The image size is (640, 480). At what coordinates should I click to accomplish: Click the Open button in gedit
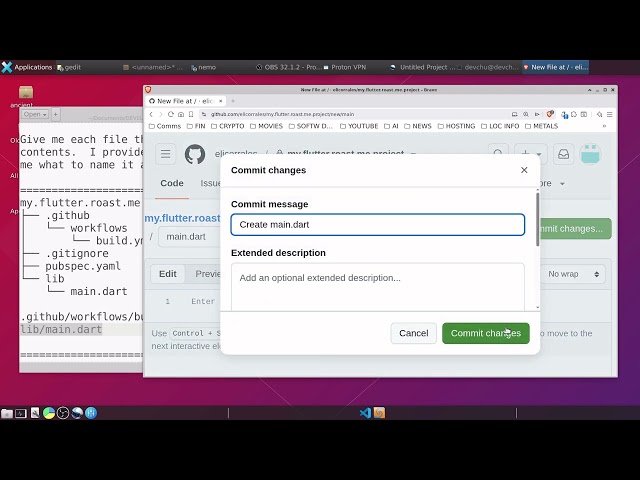pos(35,114)
